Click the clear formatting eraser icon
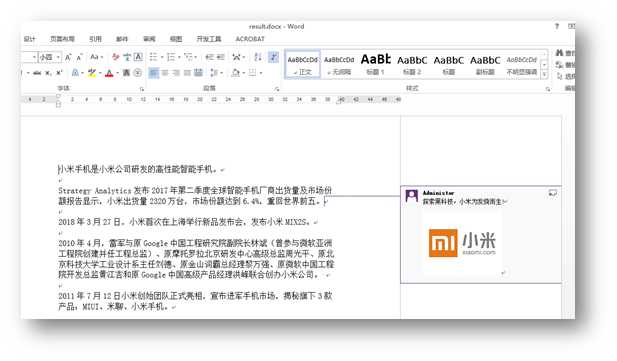This screenshot has height=361, width=617. (115, 57)
